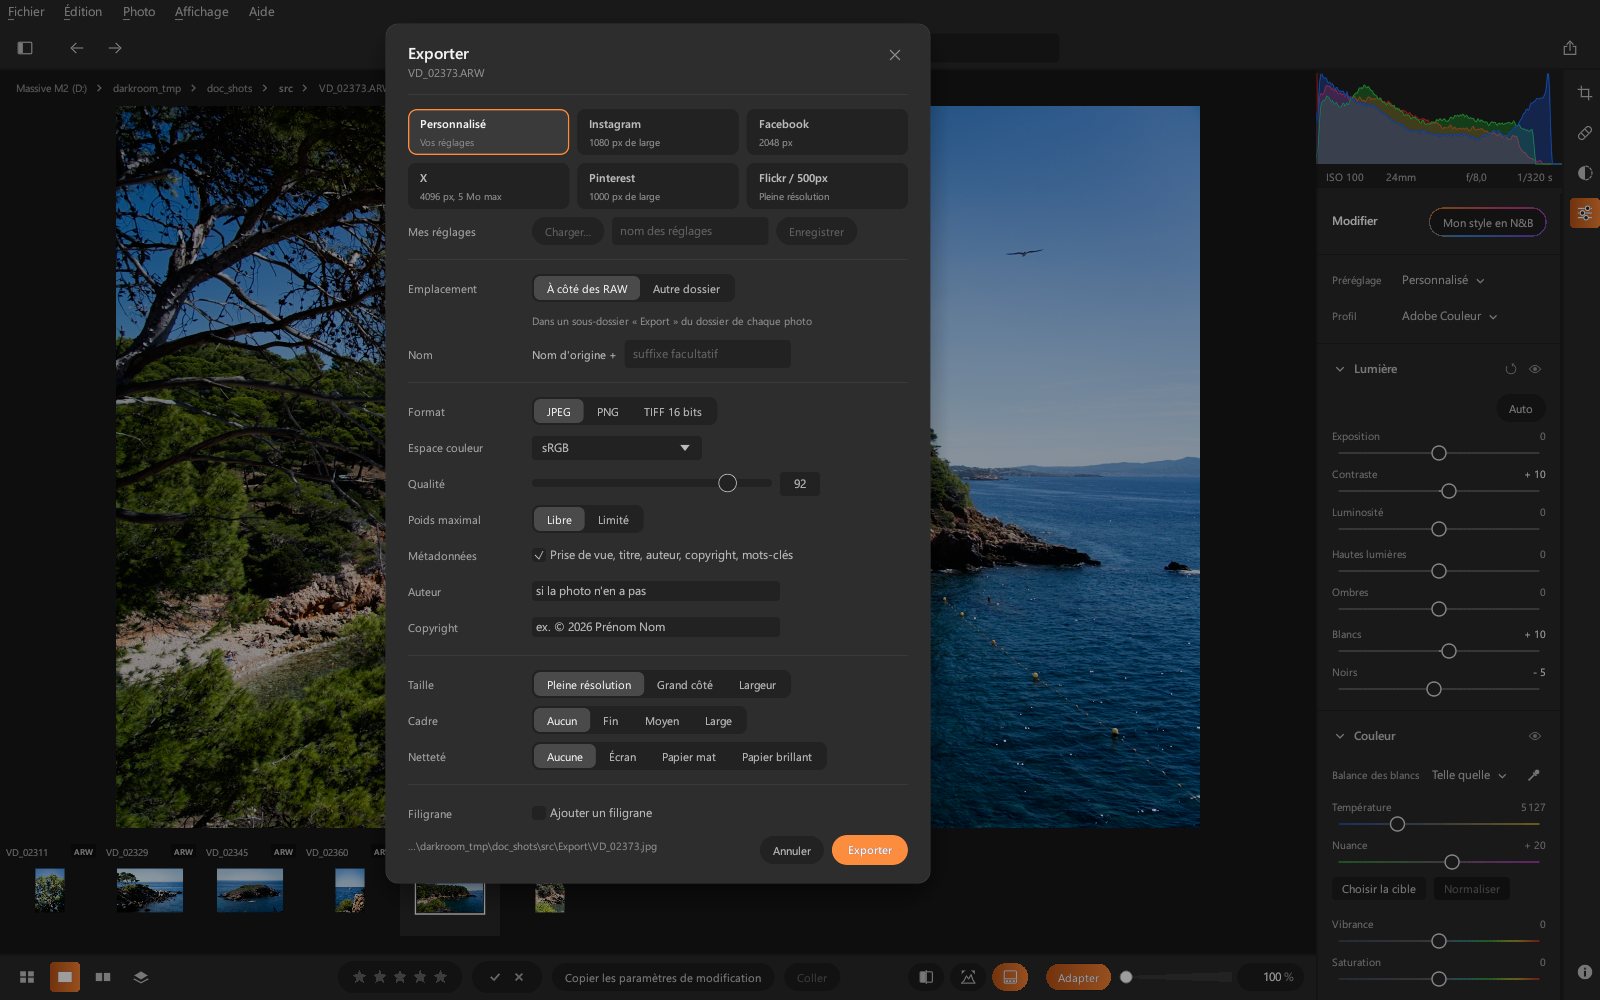The image size is (1600, 1000).
Task: Collapse the Couleur section
Action: (1340, 736)
